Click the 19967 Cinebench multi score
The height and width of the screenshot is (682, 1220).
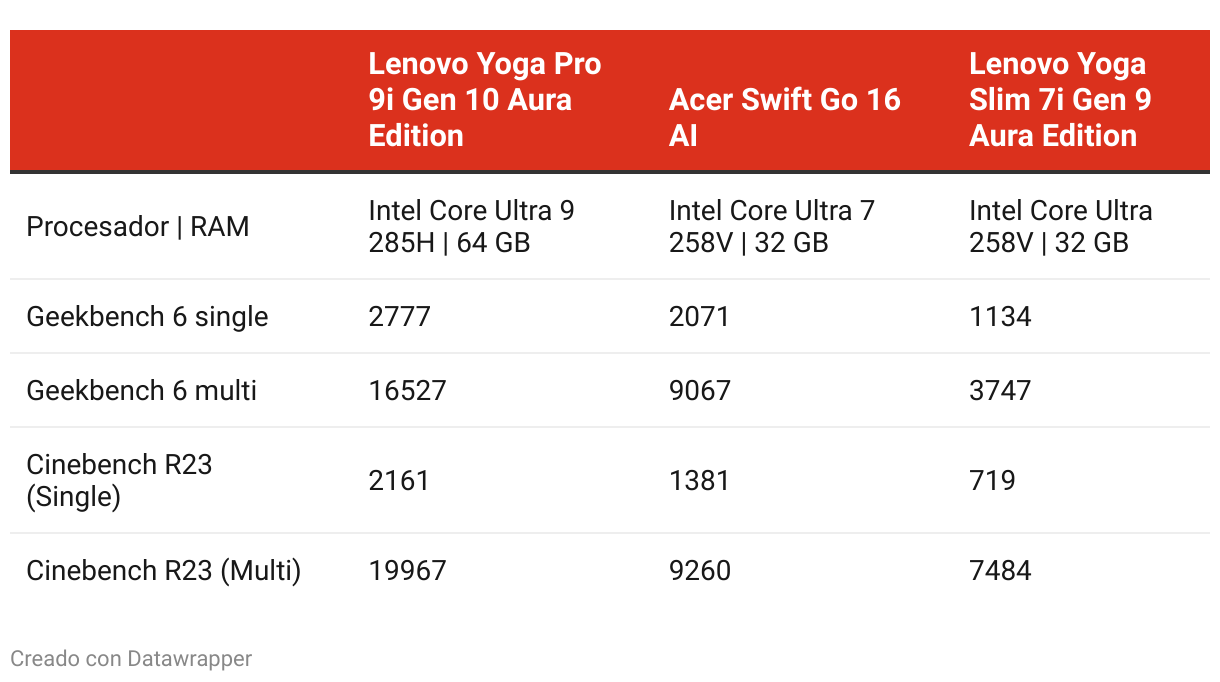click(x=407, y=571)
